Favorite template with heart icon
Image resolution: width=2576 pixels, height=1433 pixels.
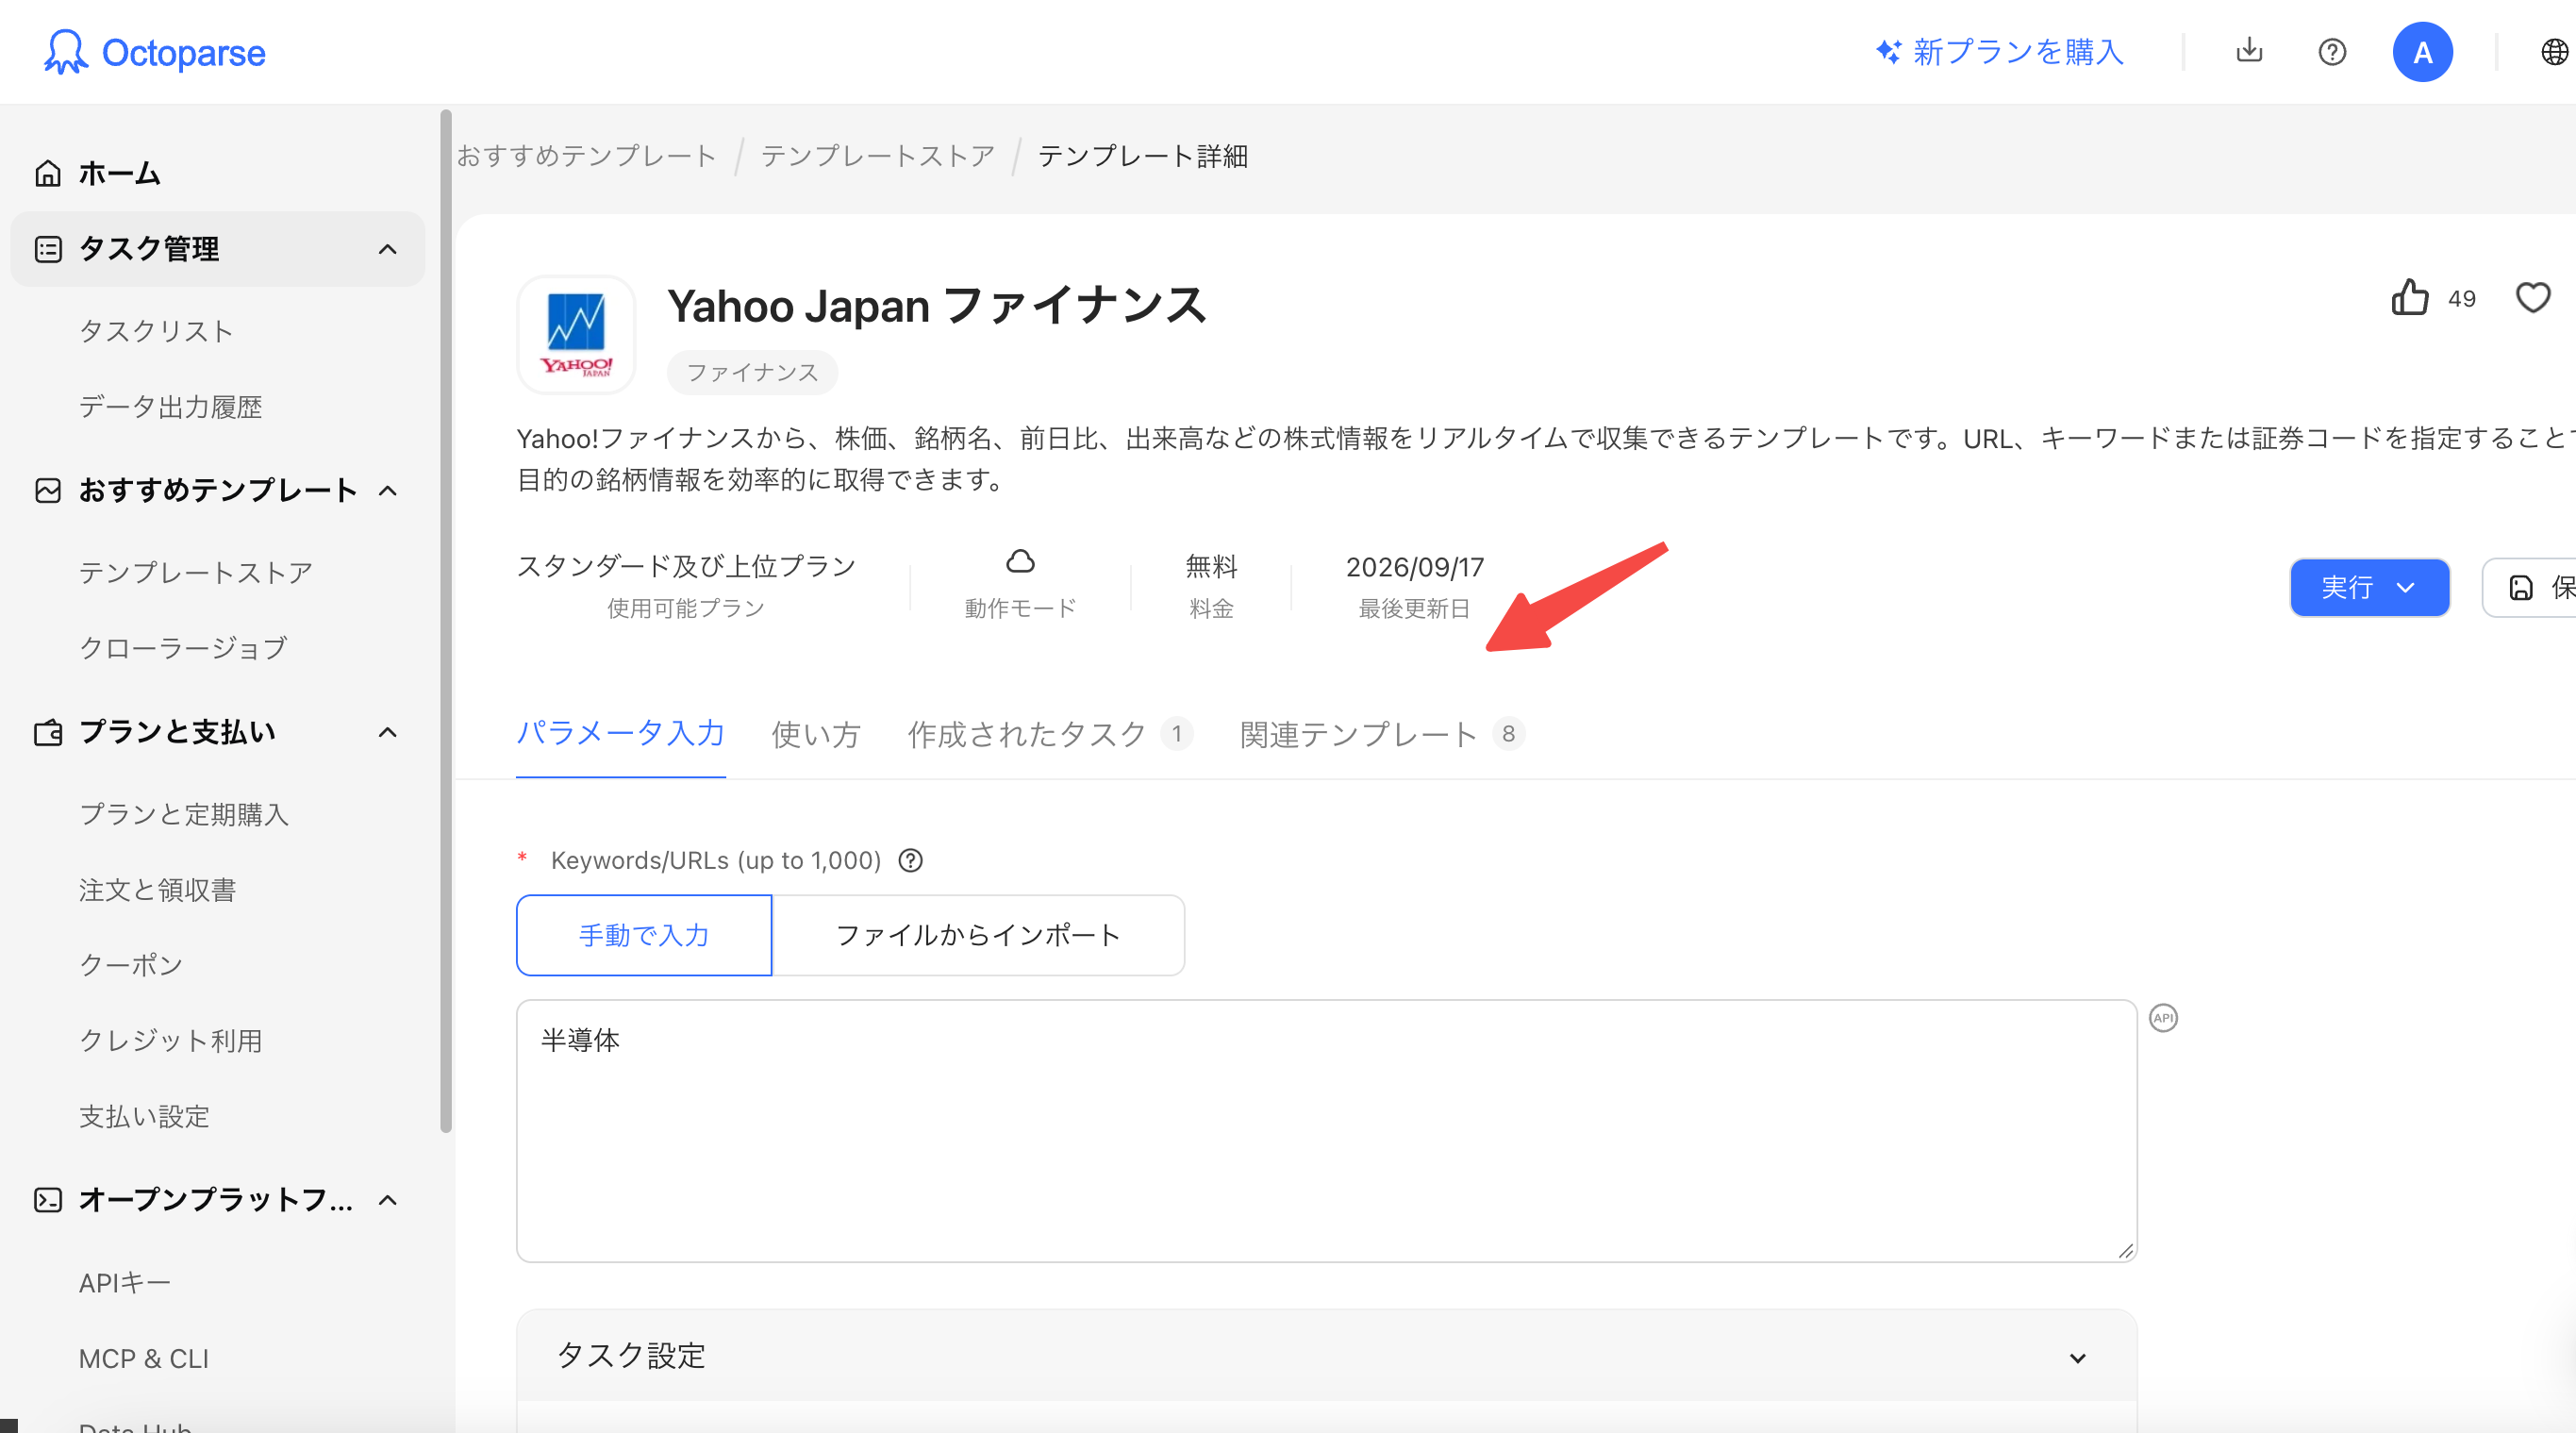tap(2532, 297)
